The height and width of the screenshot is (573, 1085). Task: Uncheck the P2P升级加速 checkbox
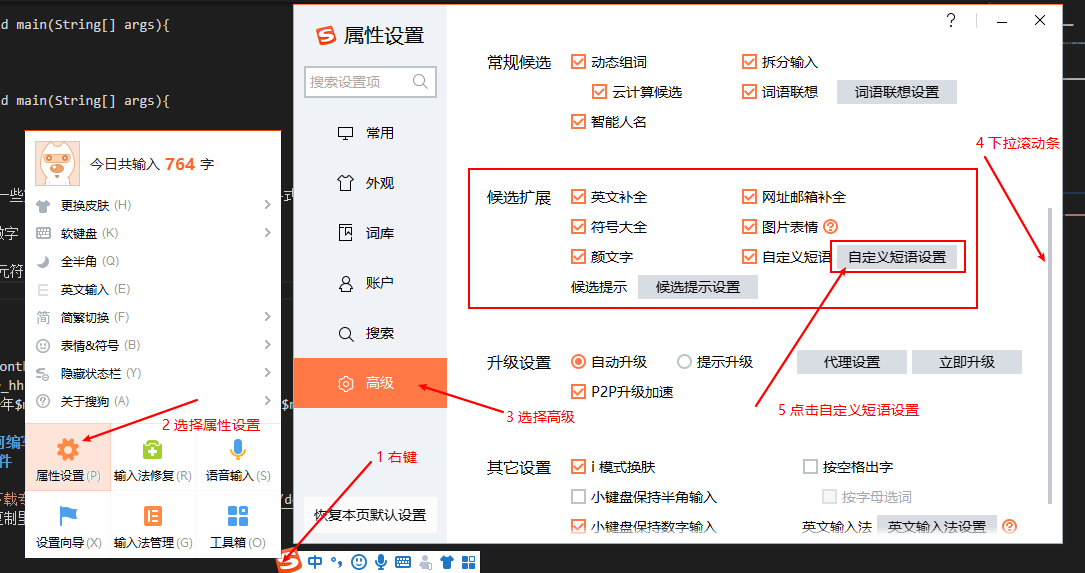pos(578,392)
